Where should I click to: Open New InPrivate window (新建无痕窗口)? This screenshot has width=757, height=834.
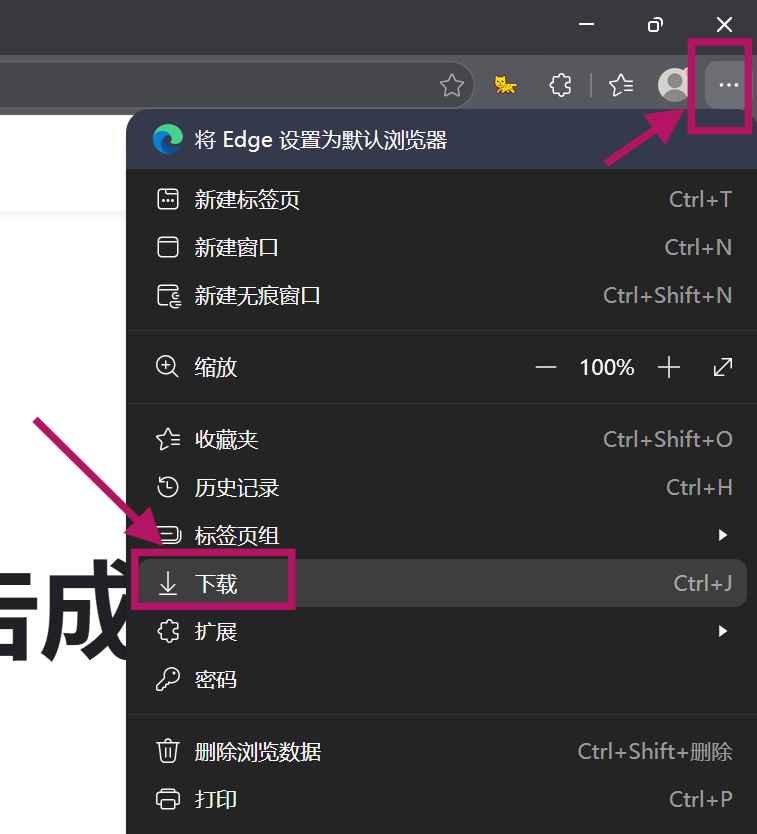(442, 296)
